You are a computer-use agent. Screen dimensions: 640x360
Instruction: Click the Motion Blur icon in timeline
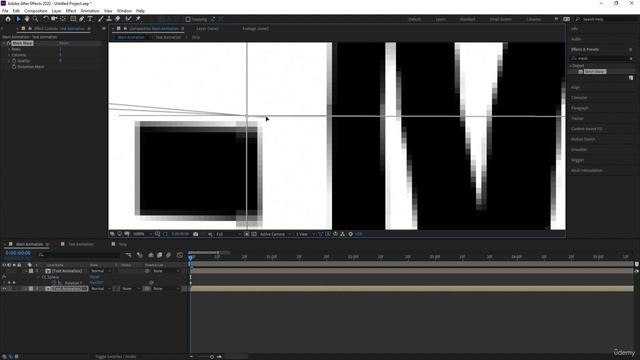169,255
